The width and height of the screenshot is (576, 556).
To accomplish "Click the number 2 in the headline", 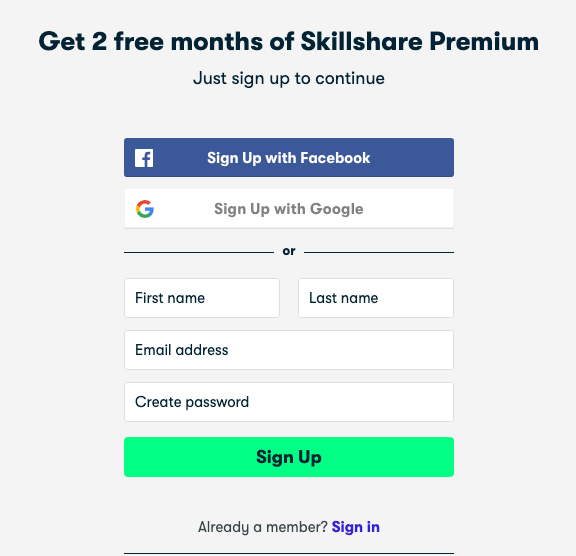I will pyautogui.click(x=99, y=41).
